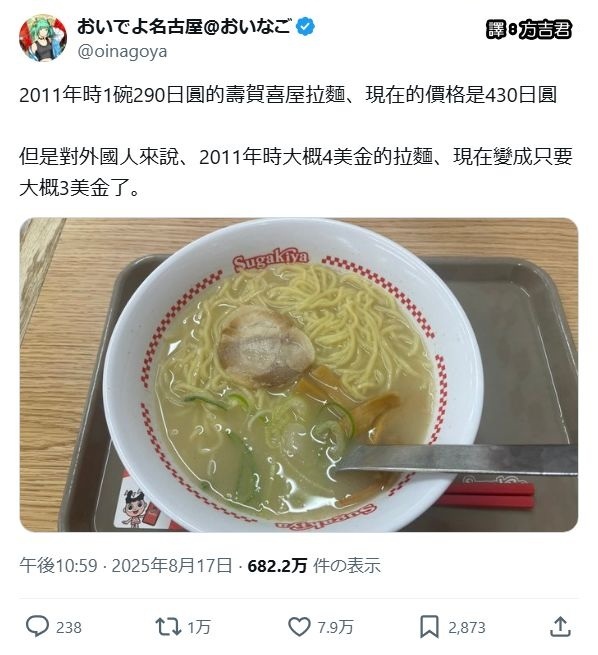Open the oinagoya profile avatar

tap(43, 38)
